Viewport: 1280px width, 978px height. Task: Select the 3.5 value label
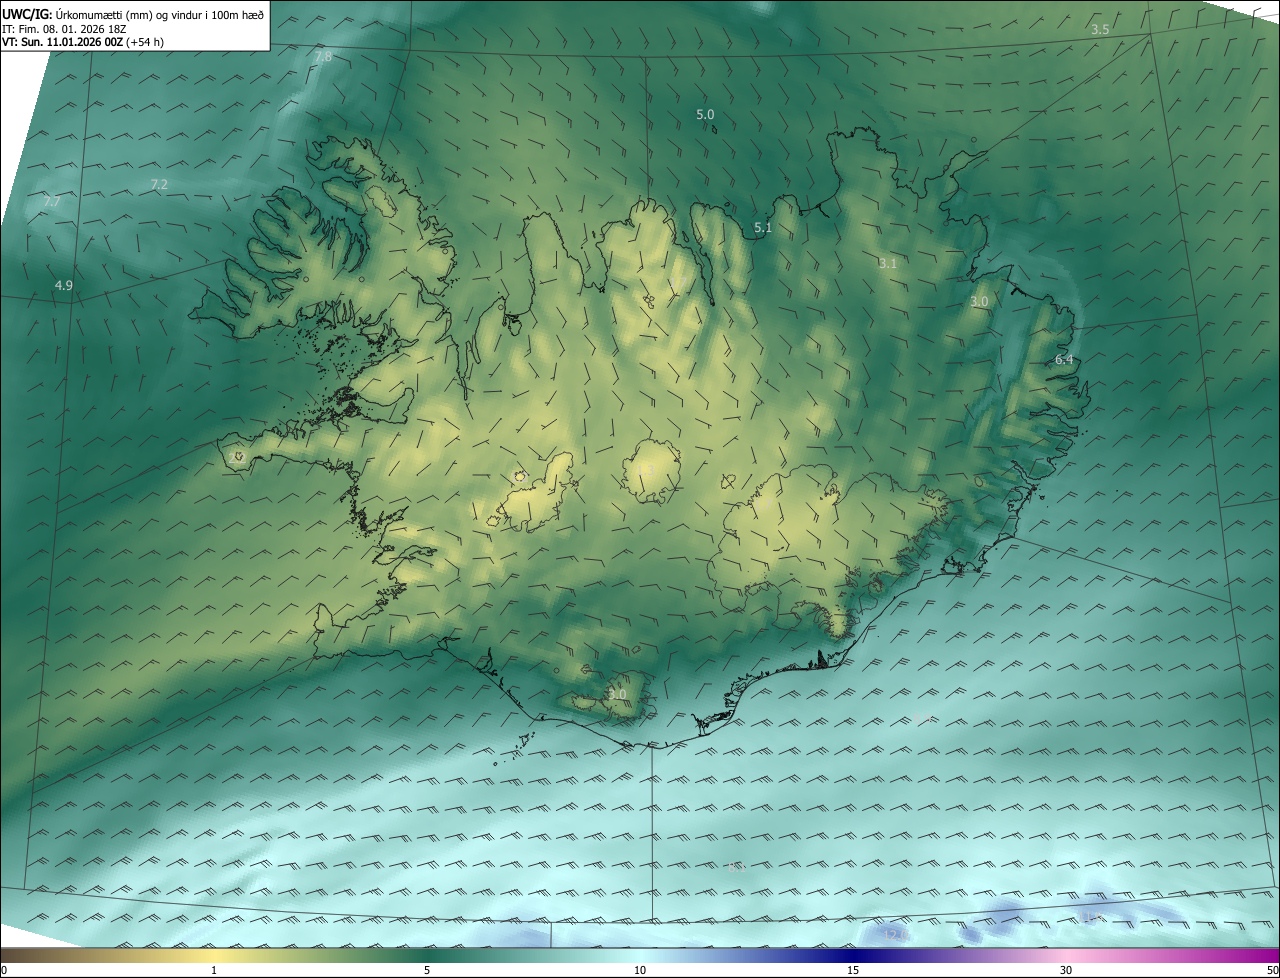point(1100,29)
